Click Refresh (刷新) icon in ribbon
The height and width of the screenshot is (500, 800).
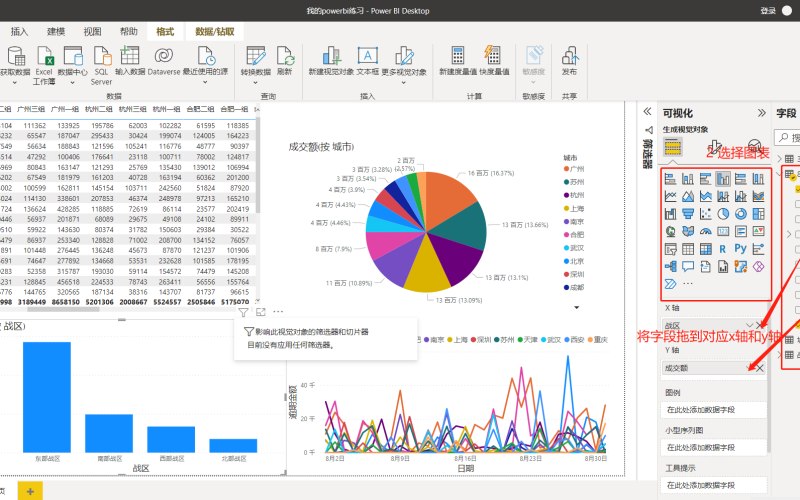coord(285,56)
